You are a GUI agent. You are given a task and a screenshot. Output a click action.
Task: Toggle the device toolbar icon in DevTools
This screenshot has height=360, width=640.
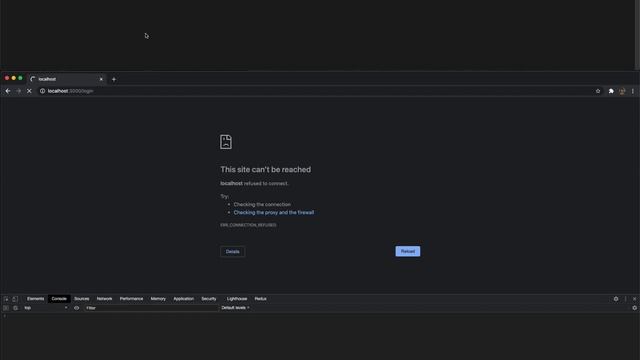[15, 299]
